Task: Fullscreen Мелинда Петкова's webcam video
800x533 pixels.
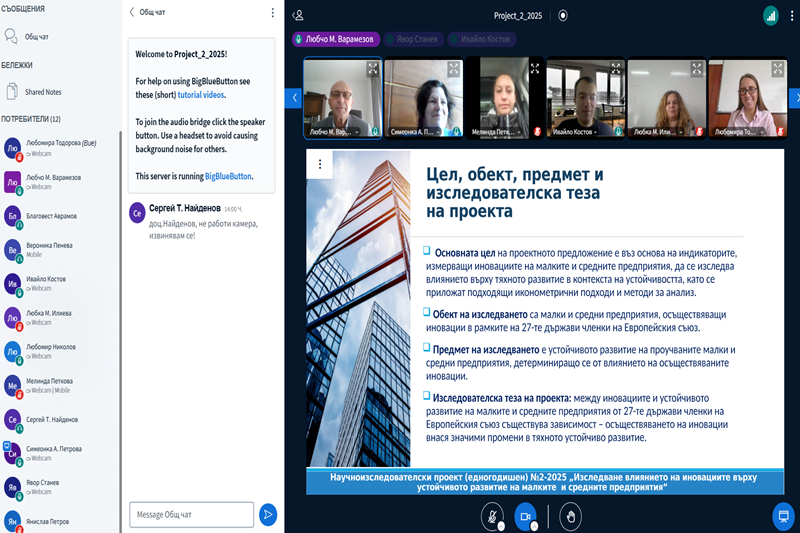Action: [x=534, y=69]
